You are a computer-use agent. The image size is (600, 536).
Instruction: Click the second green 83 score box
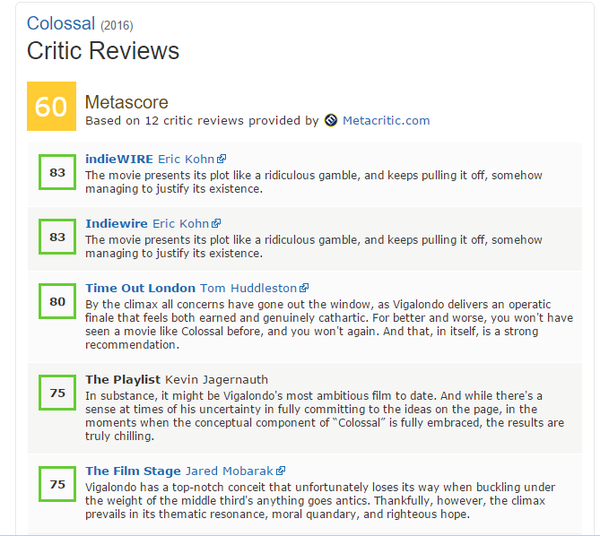pyautogui.click(x=57, y=238)
